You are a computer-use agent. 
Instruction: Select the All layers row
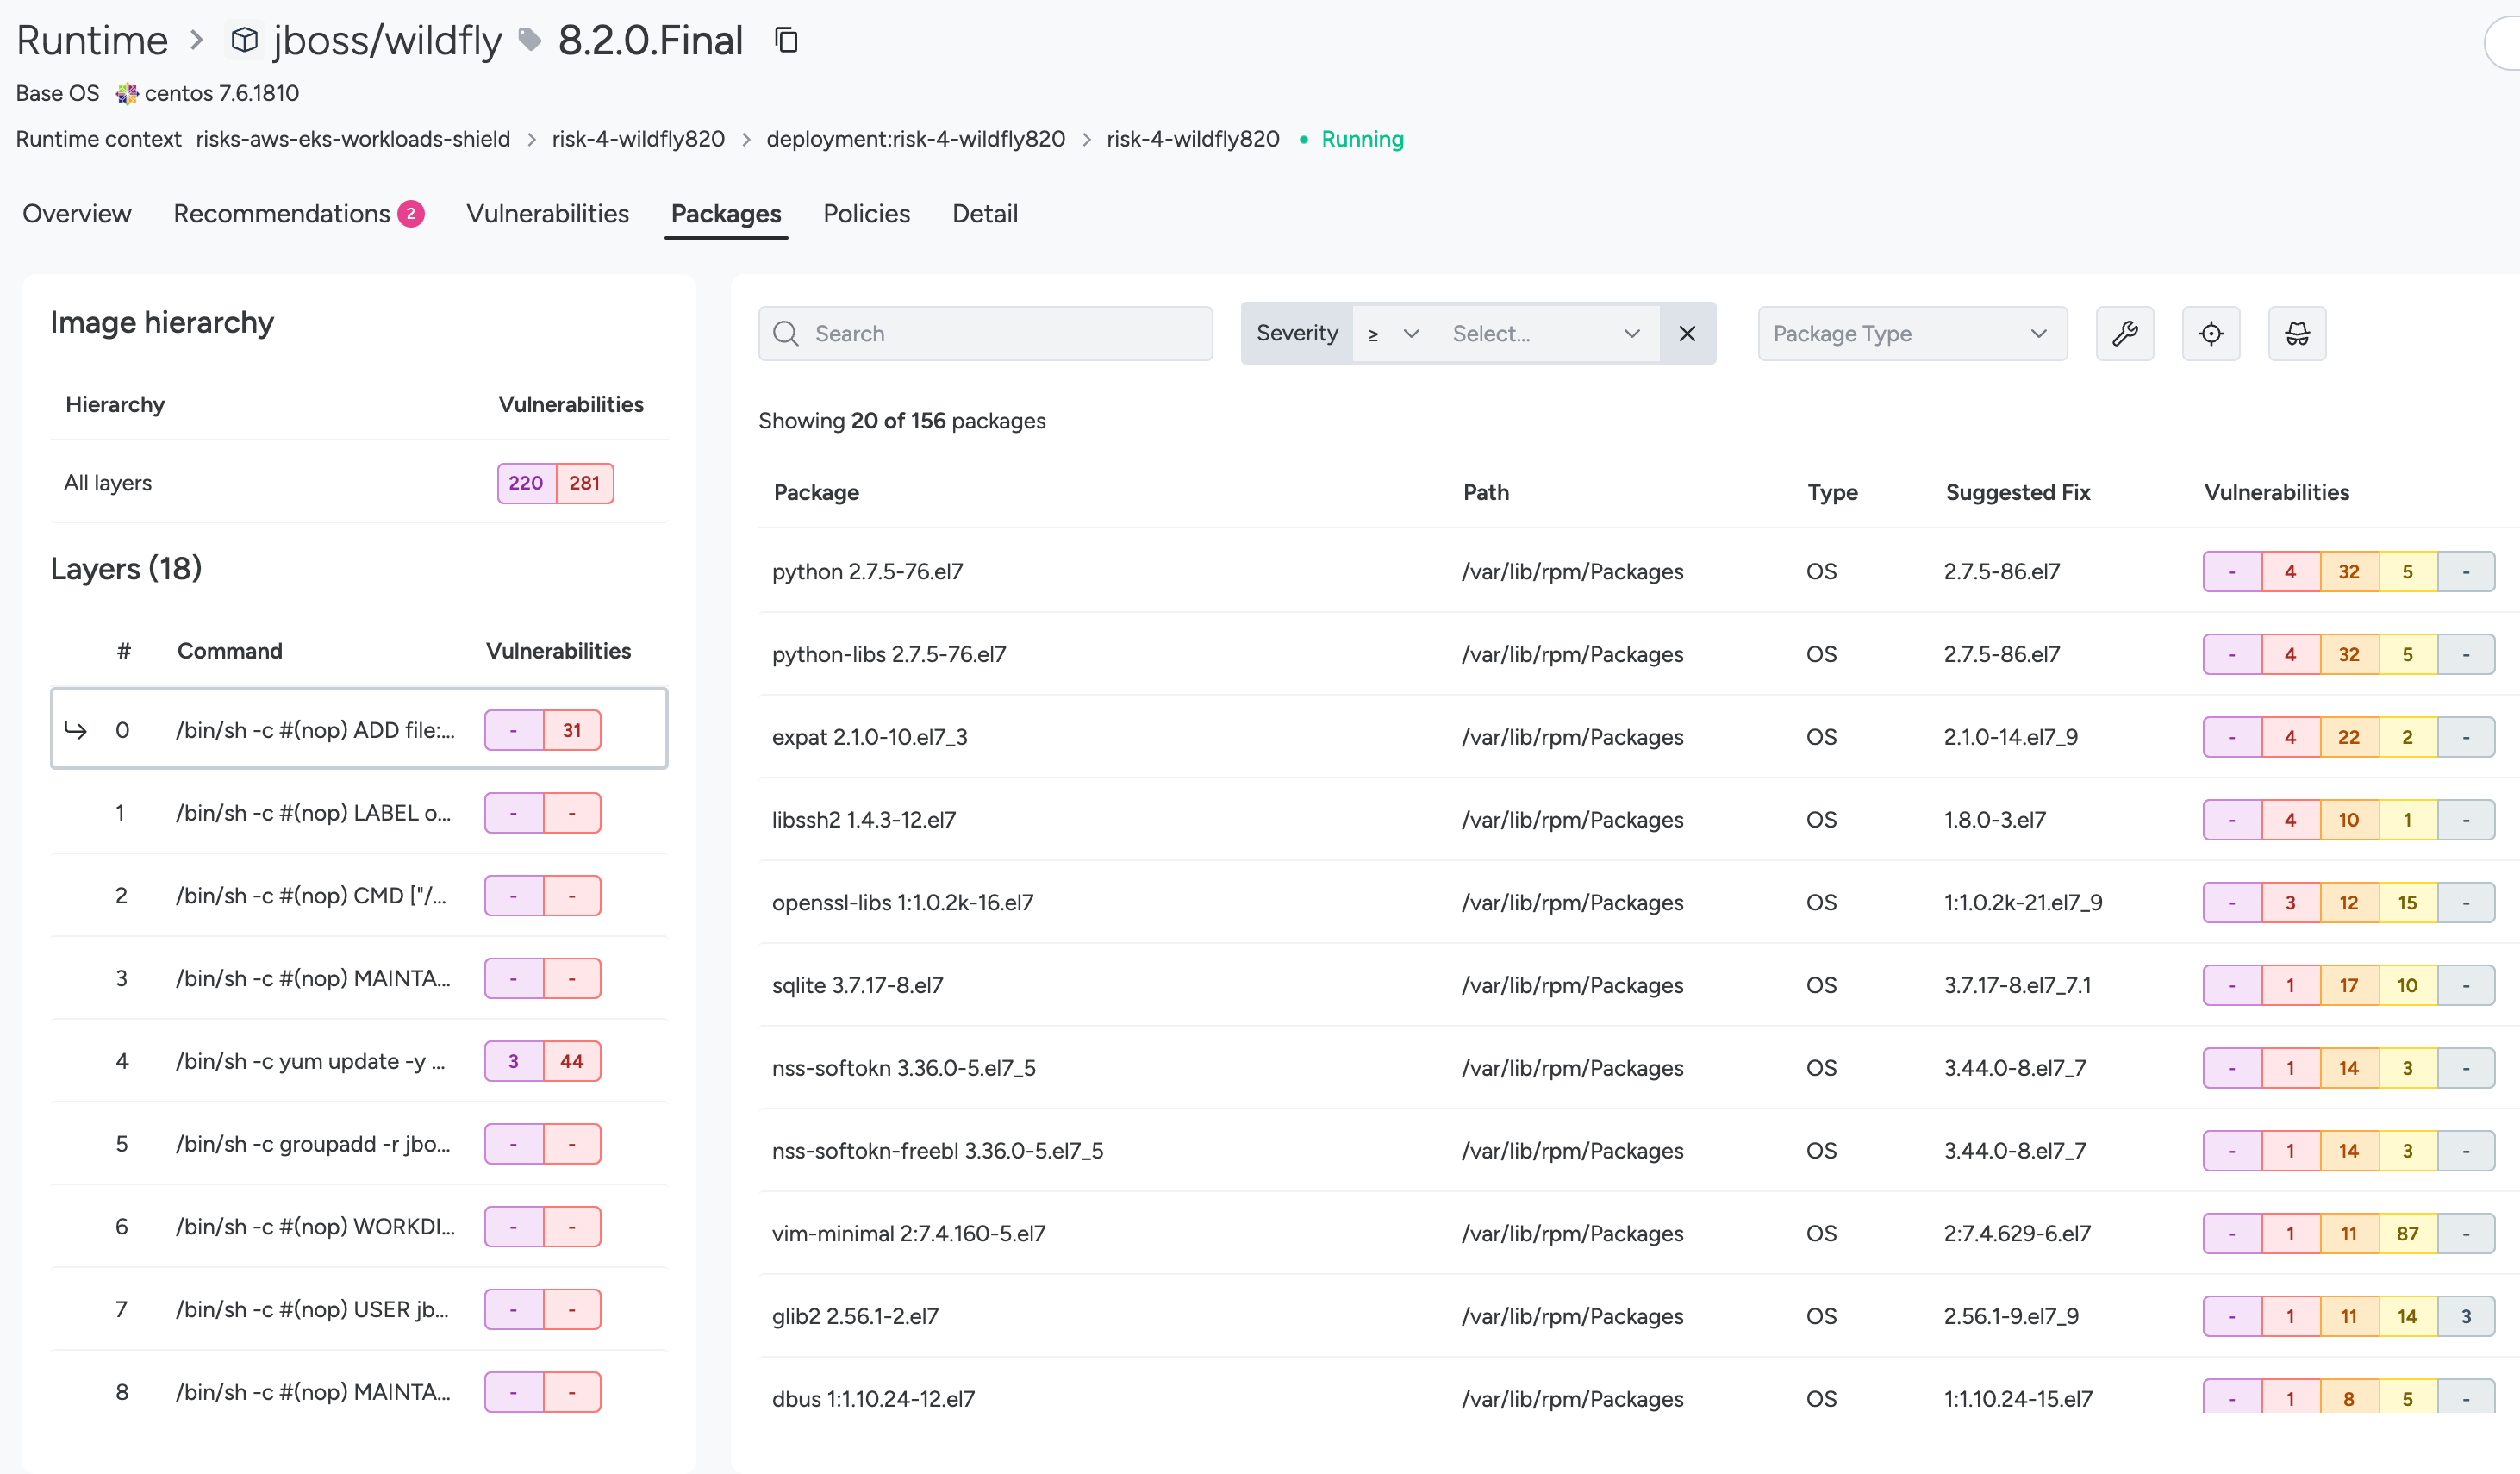[359, 483]
